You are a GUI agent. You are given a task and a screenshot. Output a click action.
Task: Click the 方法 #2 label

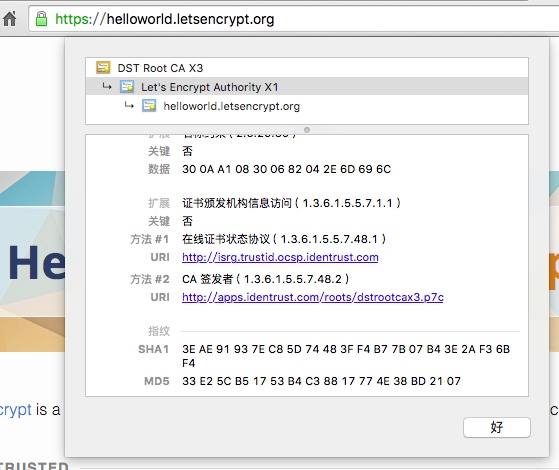click(150, 279)
